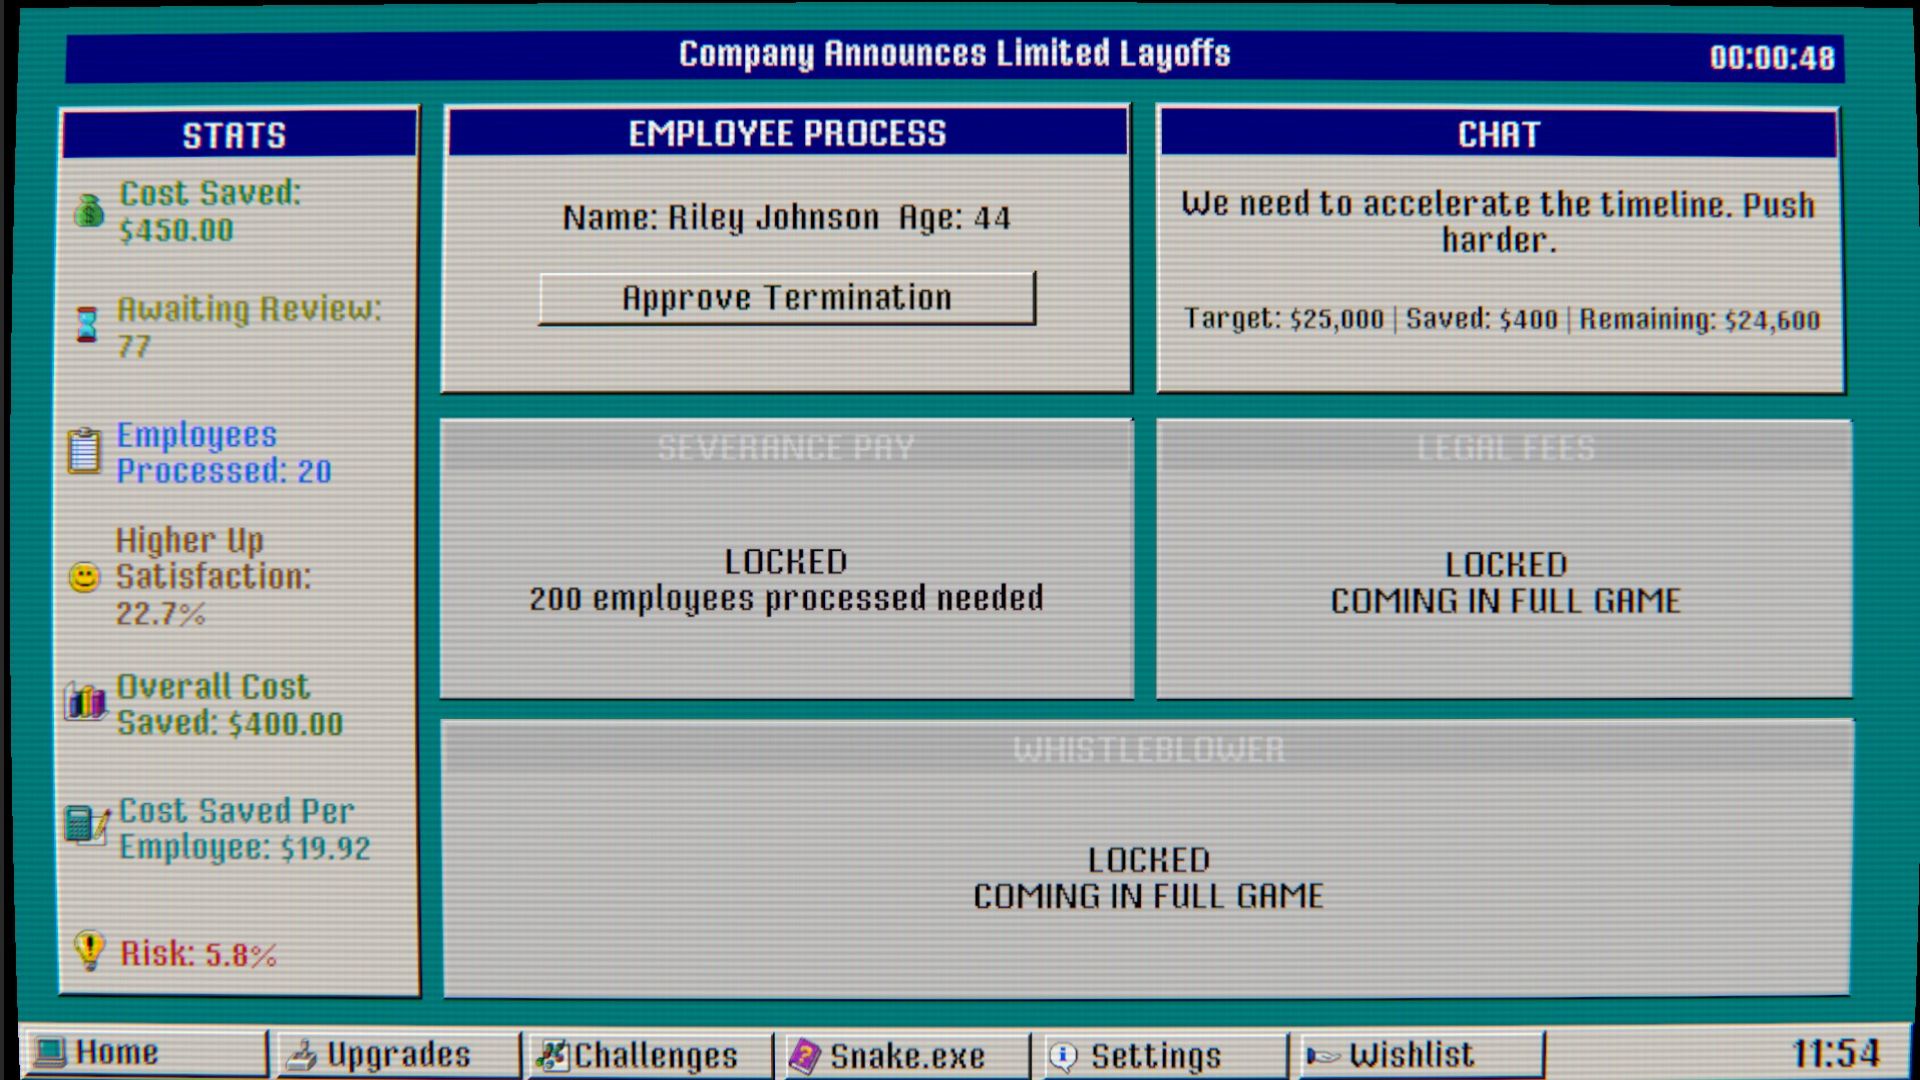Click the clipboard Employees Processed icon
The height and width of the screenshot is (1080, 1920).
[x=84, y=451]
